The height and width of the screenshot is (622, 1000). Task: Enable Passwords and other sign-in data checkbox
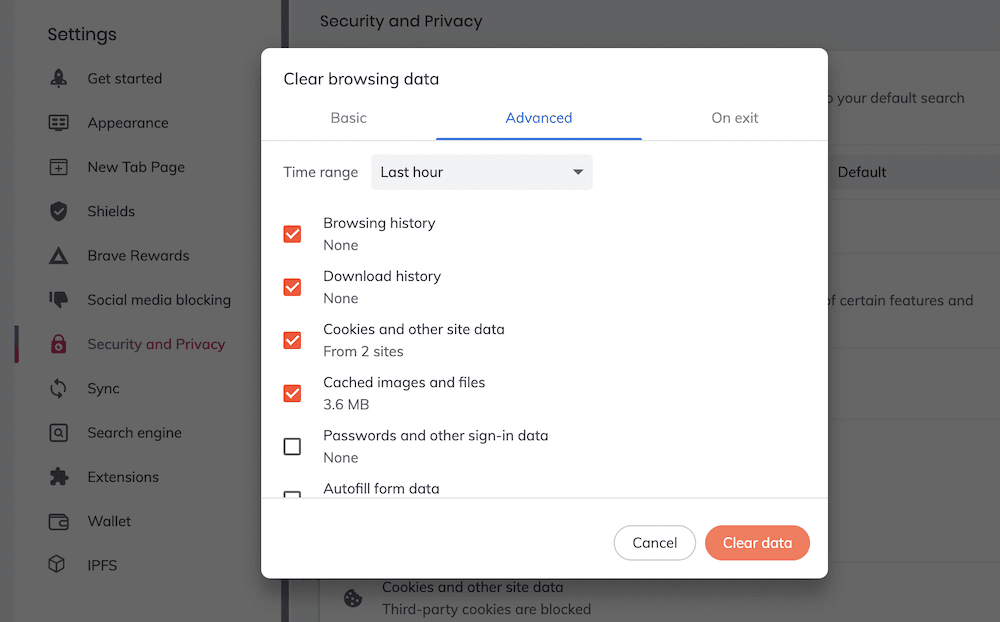(292, 446)
